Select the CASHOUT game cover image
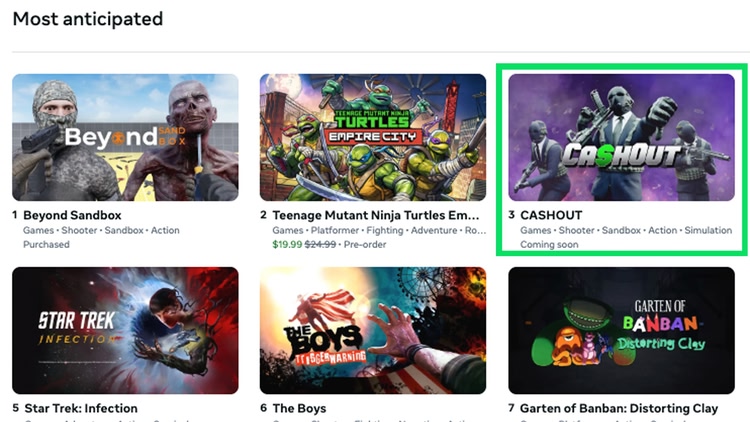The image size is (750, 422). point(621,137)
